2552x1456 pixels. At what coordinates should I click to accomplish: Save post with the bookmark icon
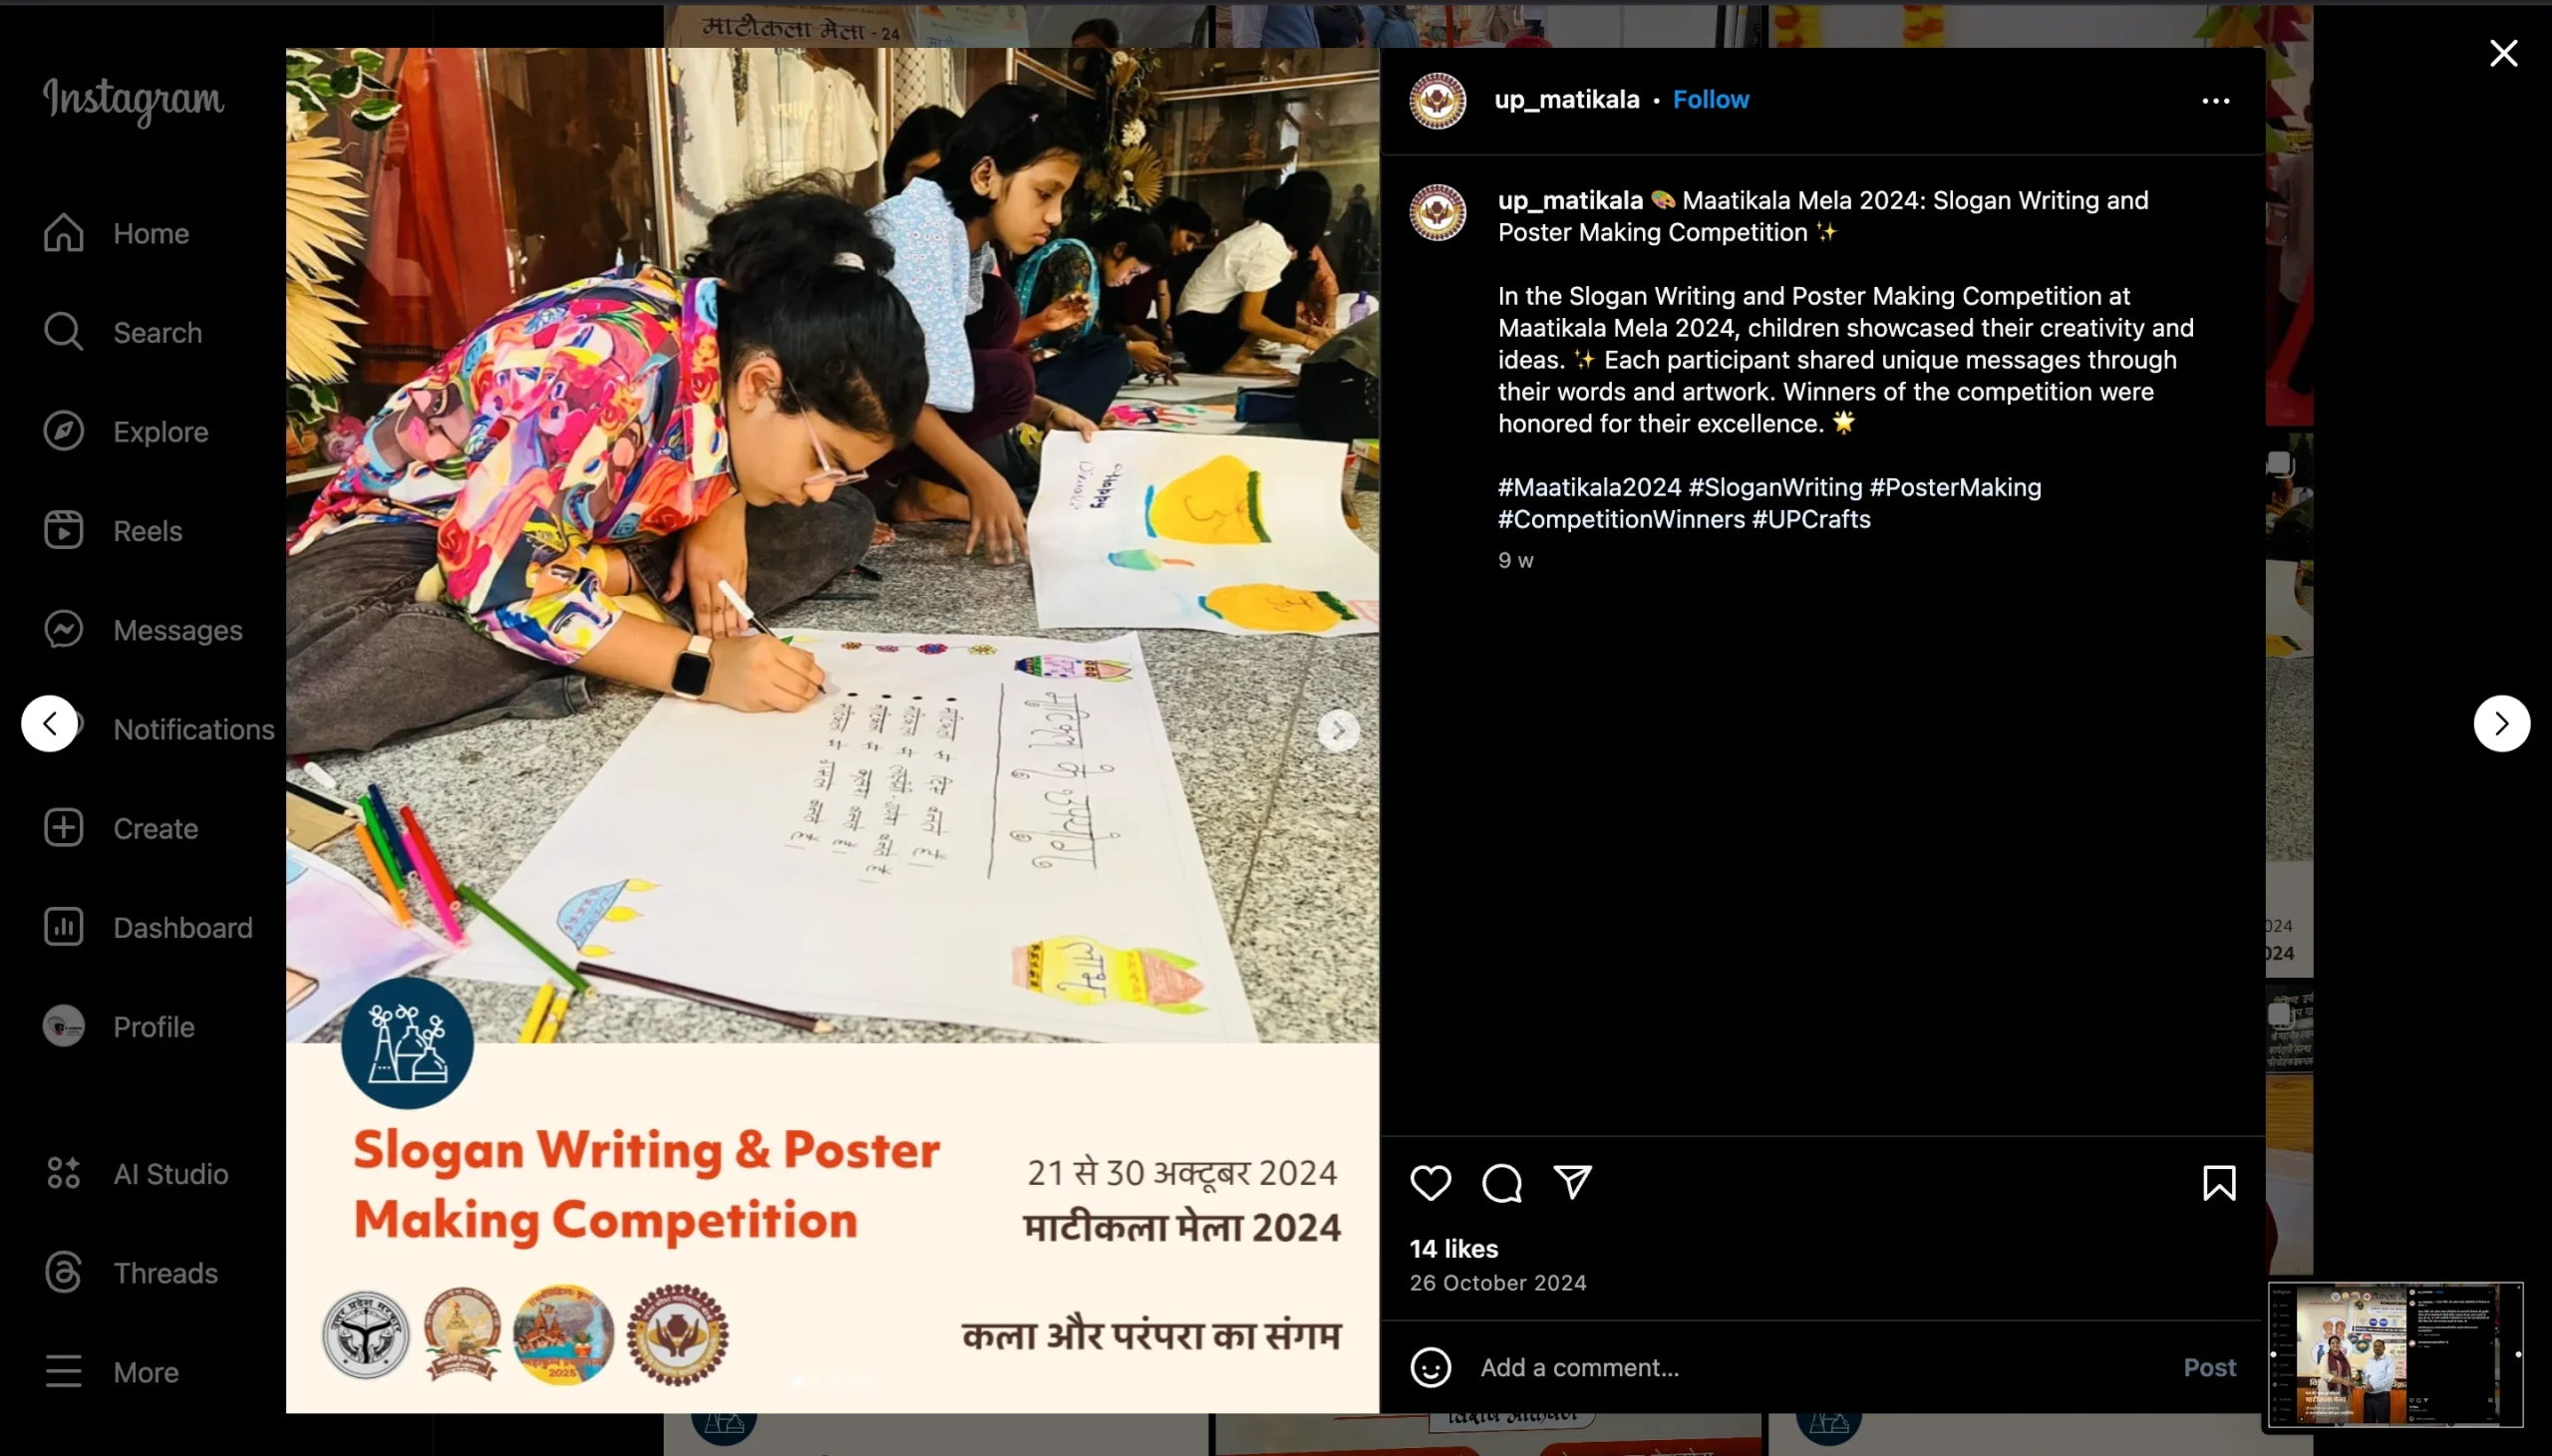[x=2219, y=1183]
